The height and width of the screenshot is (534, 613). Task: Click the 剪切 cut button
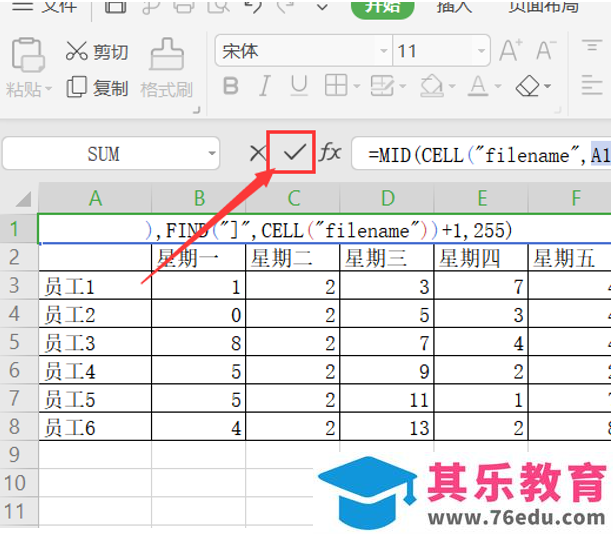click(97, 52)
